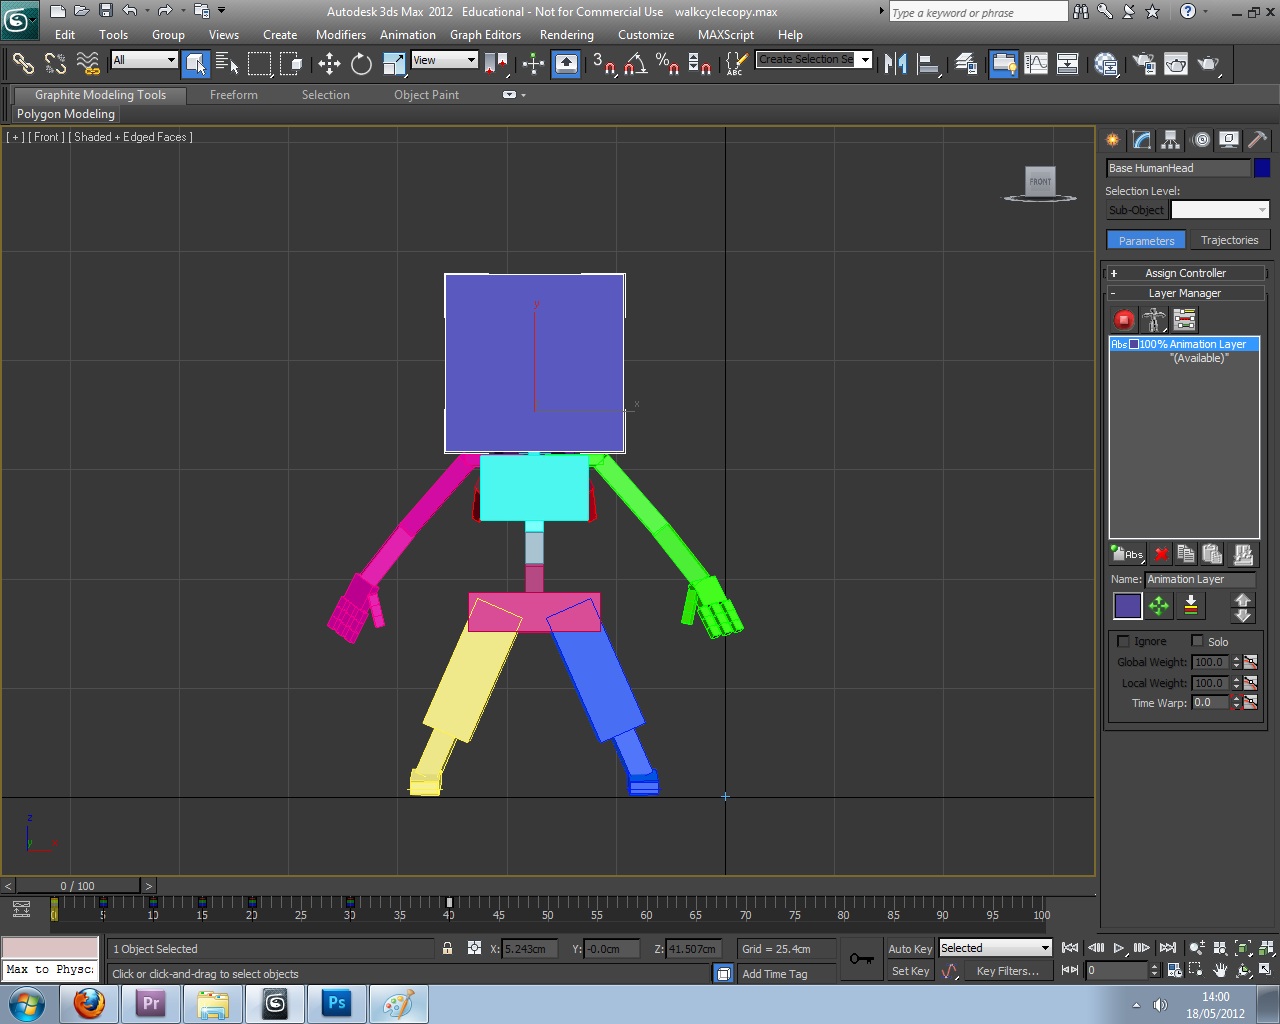Toggle the Auto Key button

click(x=909, y=949)
